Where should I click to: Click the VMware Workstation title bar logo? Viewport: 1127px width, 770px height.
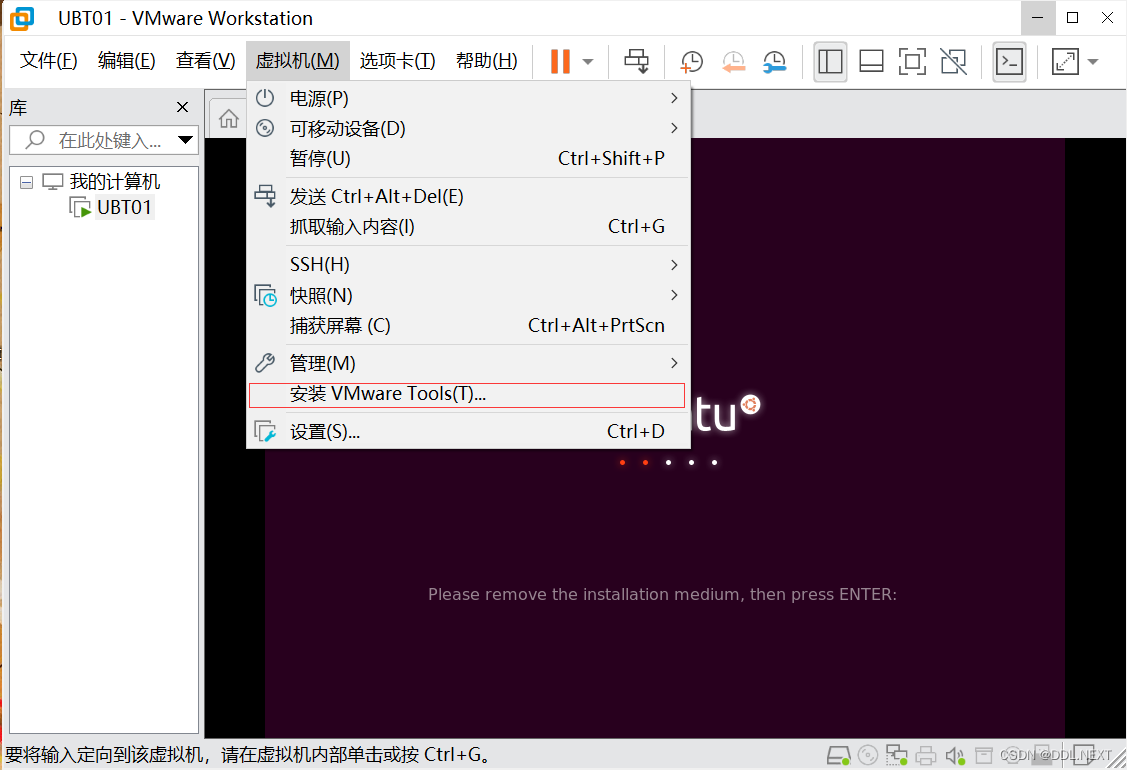tap(22, 18)
